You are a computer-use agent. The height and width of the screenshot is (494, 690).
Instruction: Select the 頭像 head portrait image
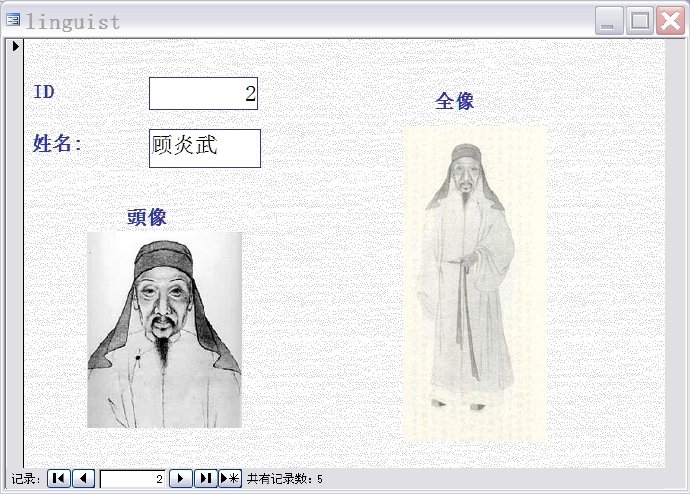165,330
